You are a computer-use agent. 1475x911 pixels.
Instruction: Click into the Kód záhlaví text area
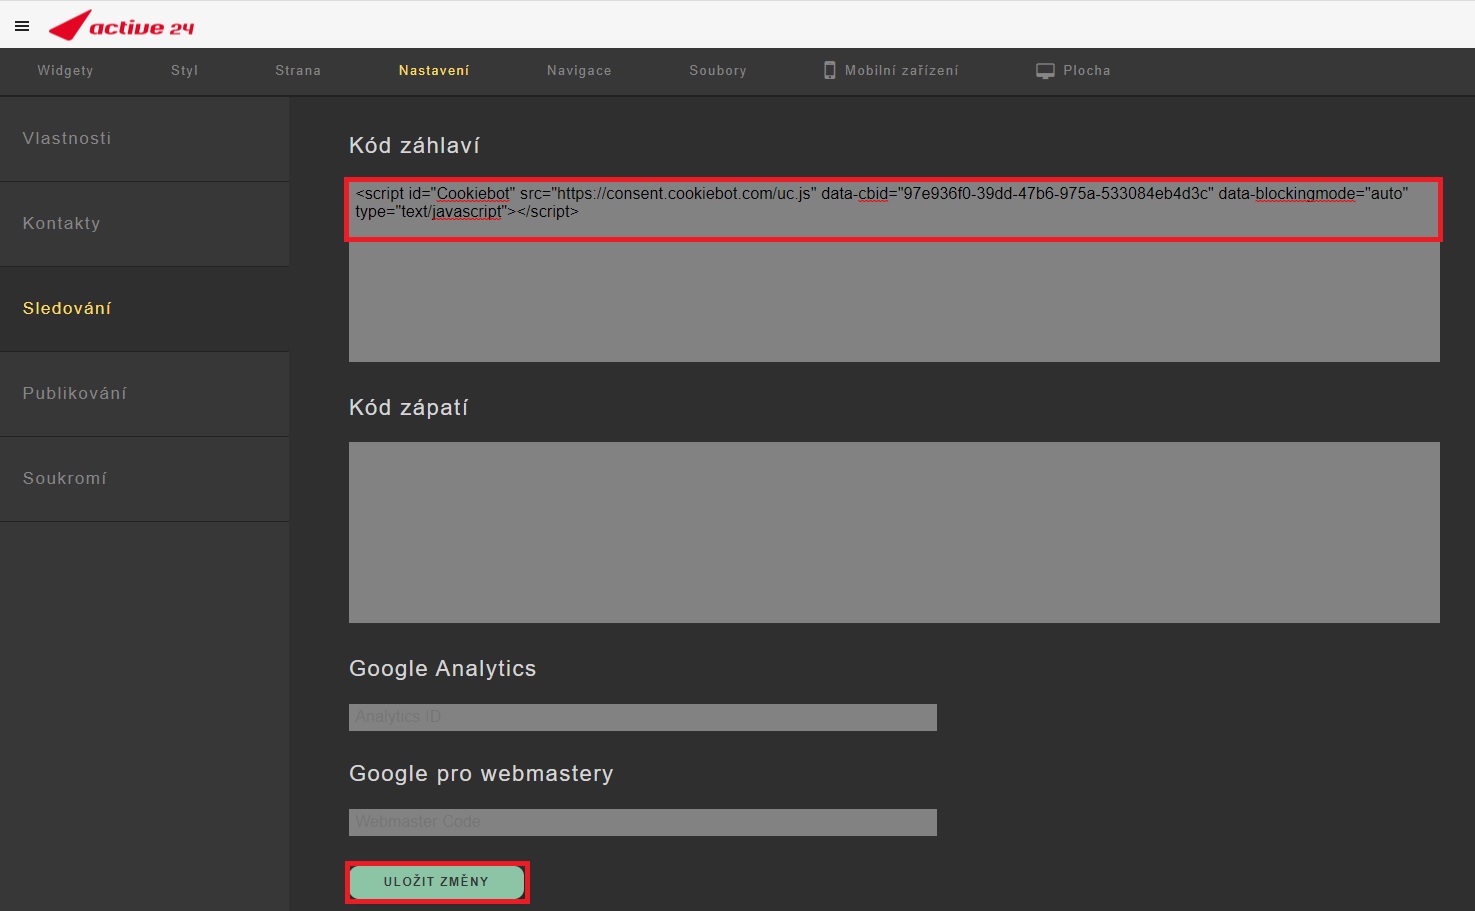894,271
